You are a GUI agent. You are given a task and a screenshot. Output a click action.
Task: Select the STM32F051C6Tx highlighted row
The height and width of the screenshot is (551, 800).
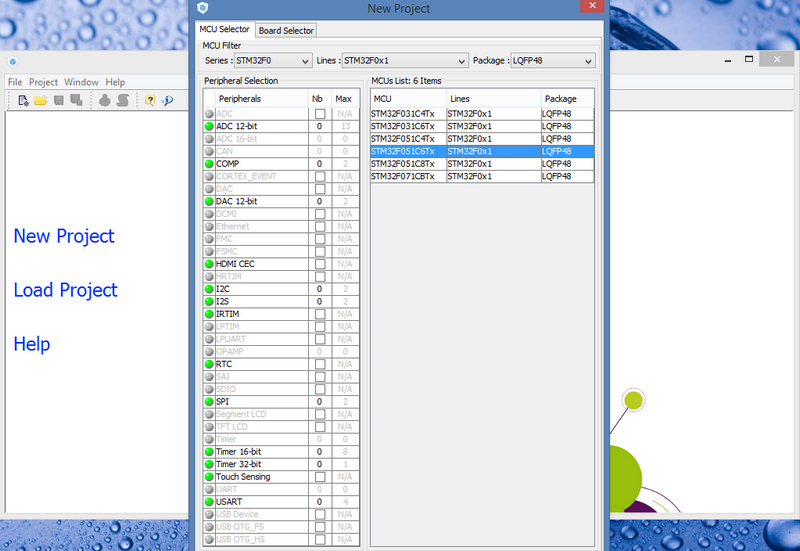(x=482, y=152)
